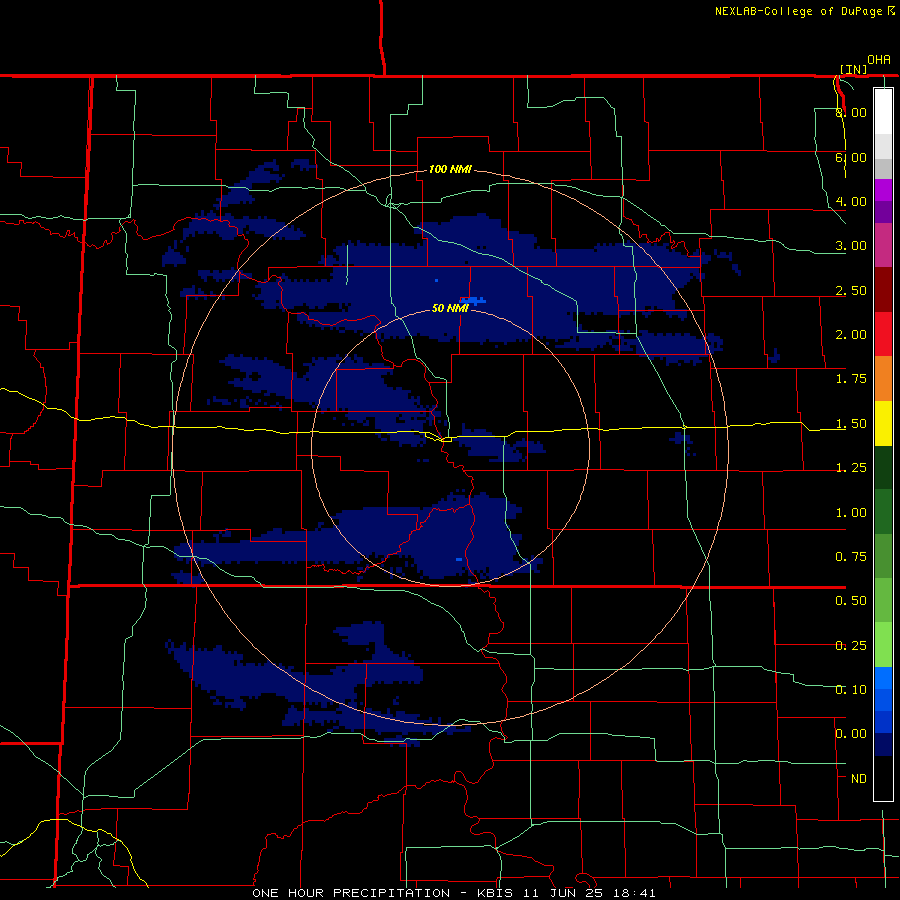Click the [IN] units label
The width and height of the screenshot is (900, 900).
(854, 69)
